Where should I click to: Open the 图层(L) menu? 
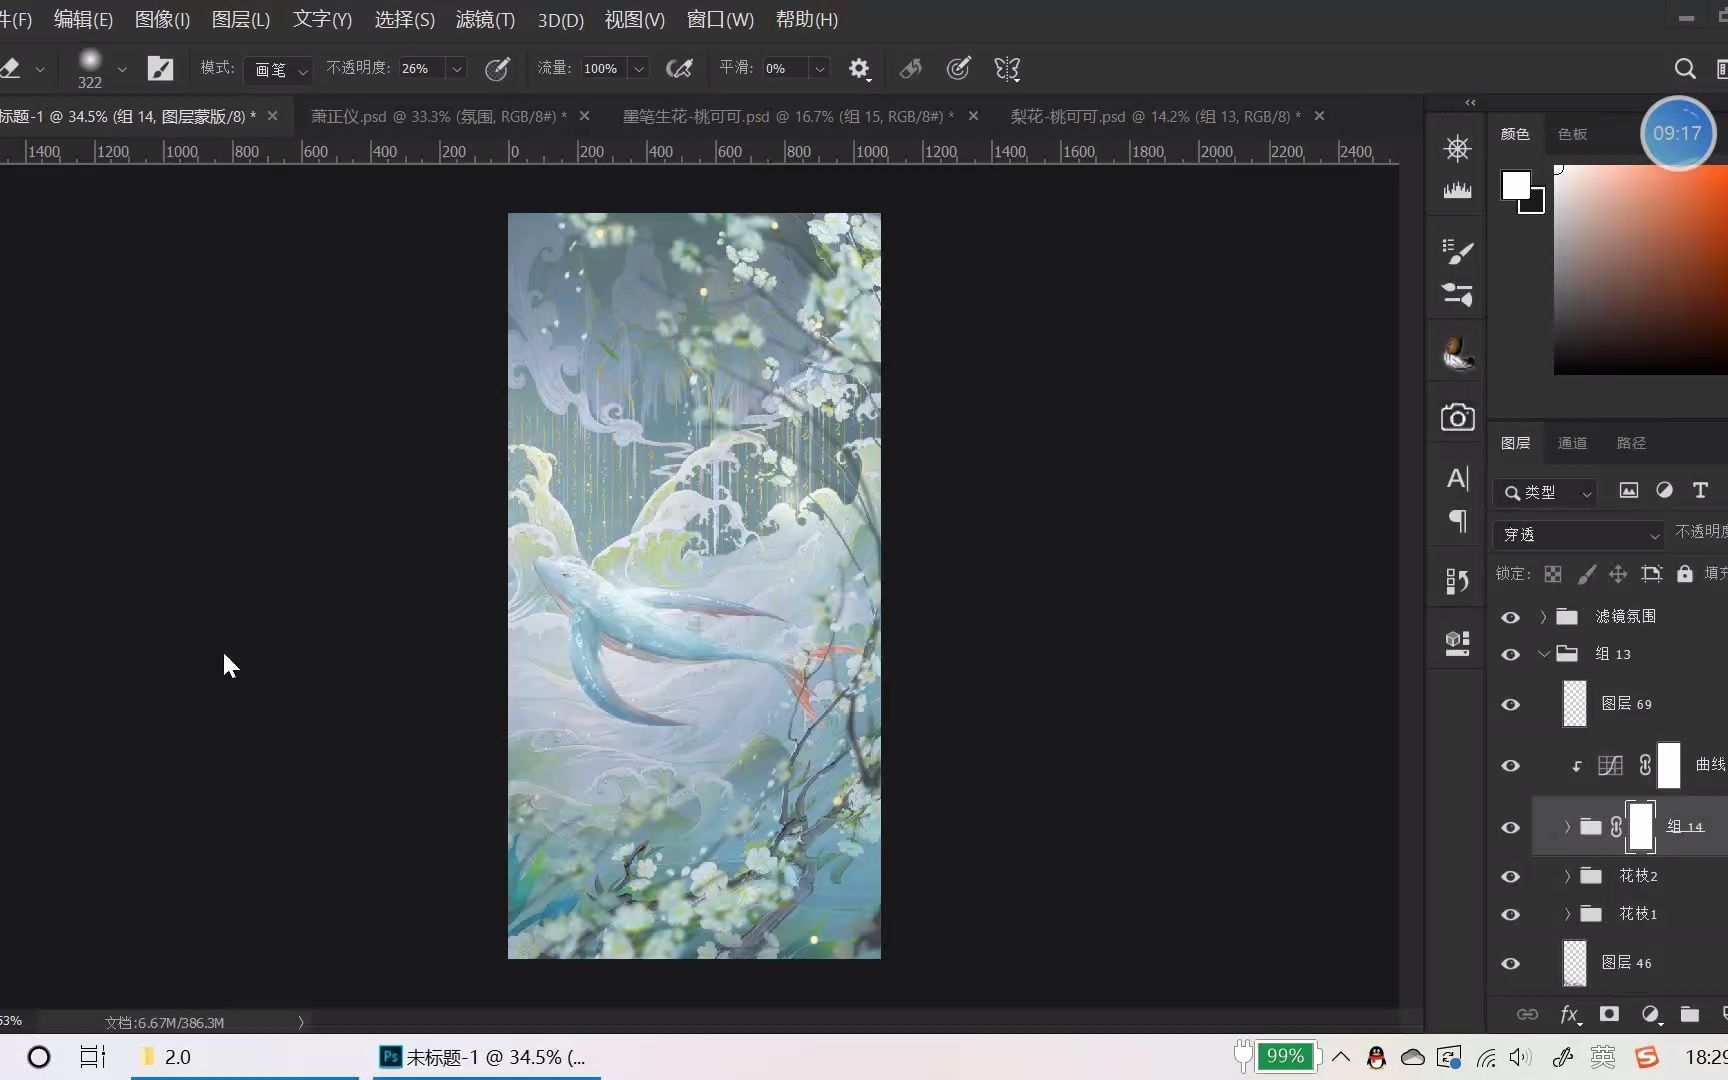coord(241,19)
